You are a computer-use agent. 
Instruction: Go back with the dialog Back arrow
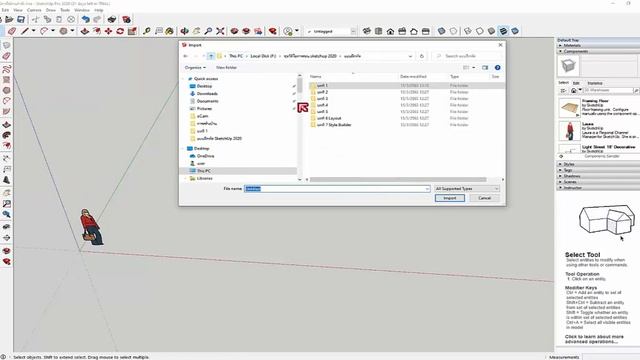tap(186, 56)
